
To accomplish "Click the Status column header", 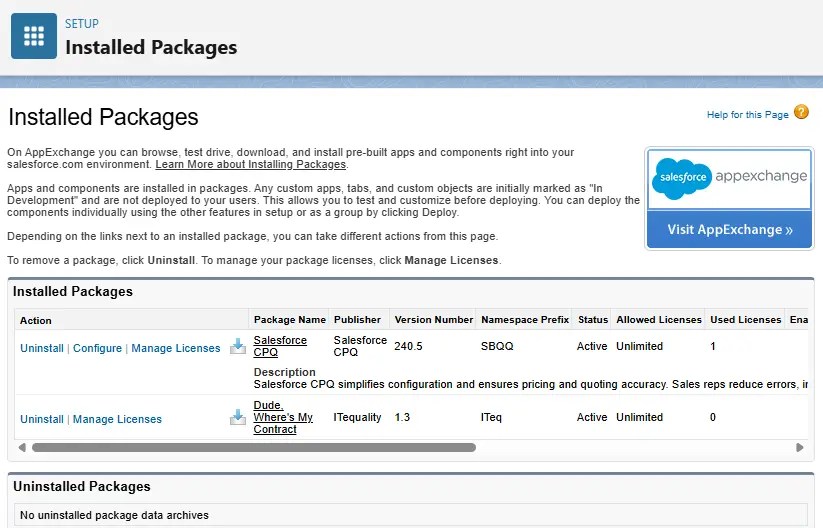I will tap(593, 319).
